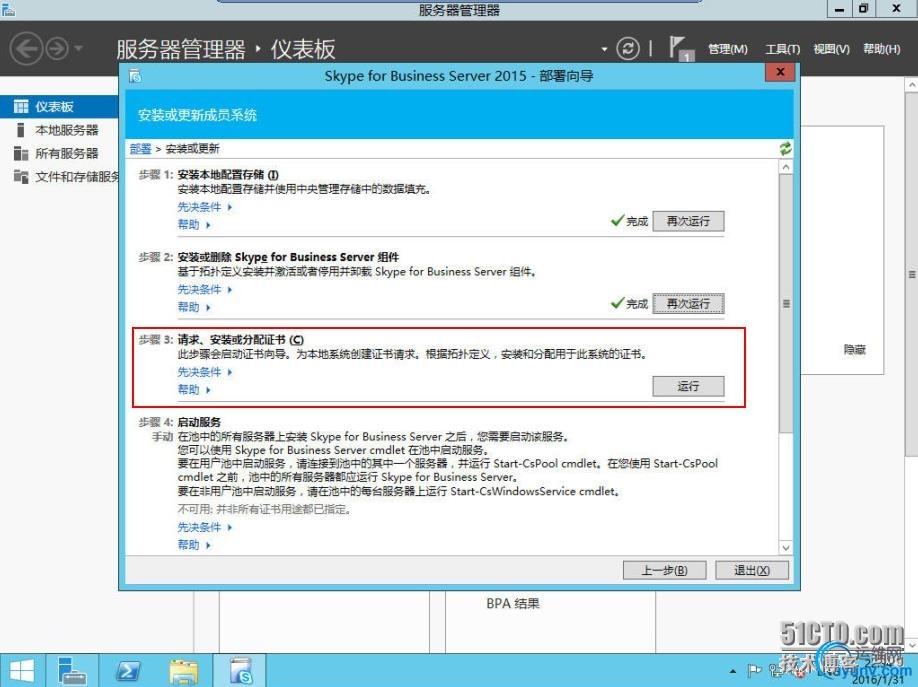Expand 帮助 under step 1
The height and width of the screenshot is (687, 918).
[194, 224]
